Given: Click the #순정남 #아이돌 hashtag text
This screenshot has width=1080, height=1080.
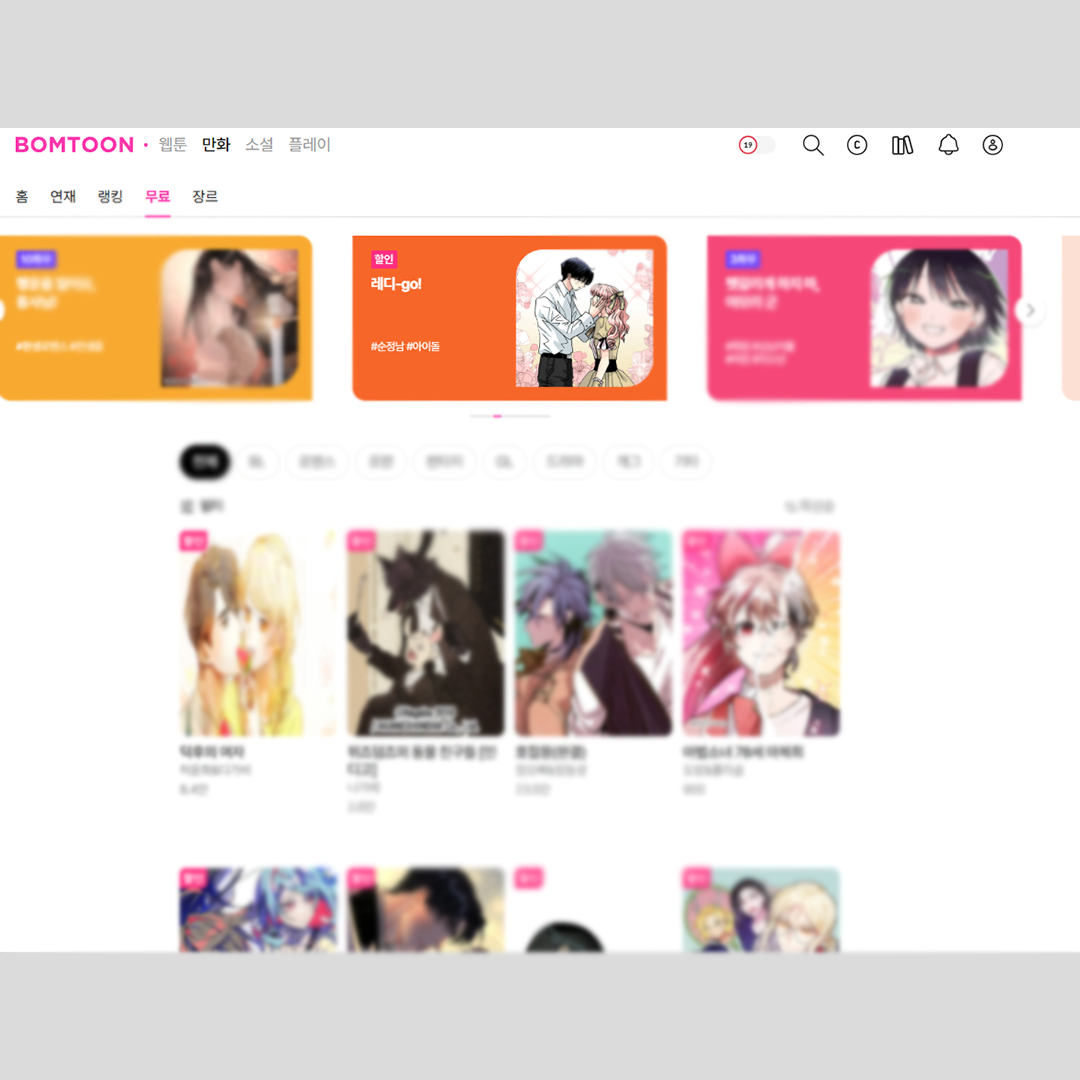Looking at the screenshot, I should click(405, 346).
